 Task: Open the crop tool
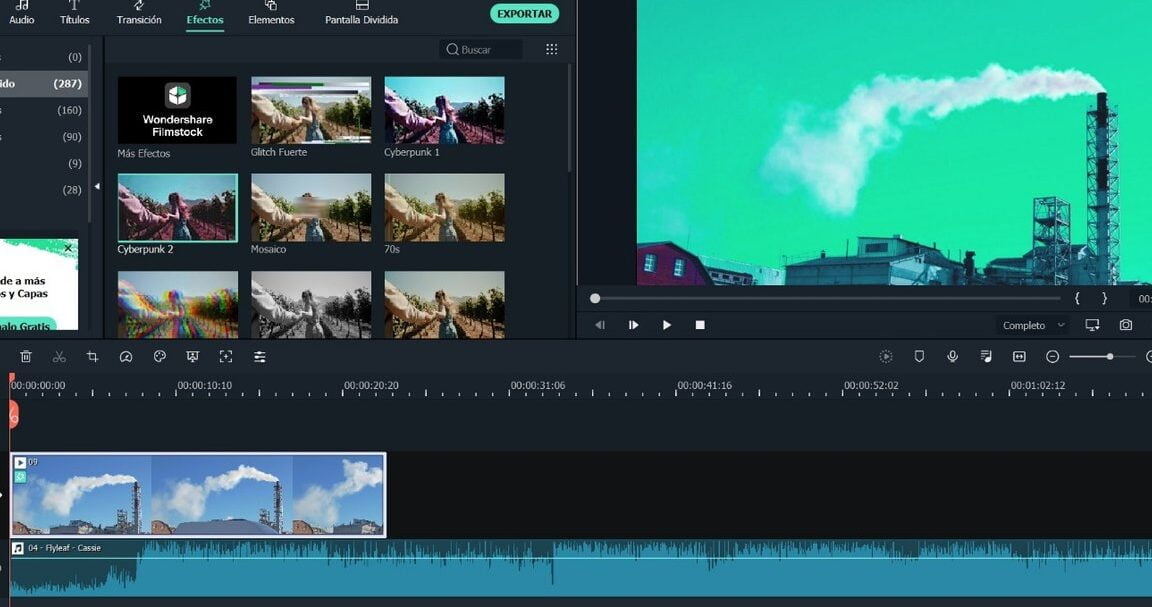92,357
